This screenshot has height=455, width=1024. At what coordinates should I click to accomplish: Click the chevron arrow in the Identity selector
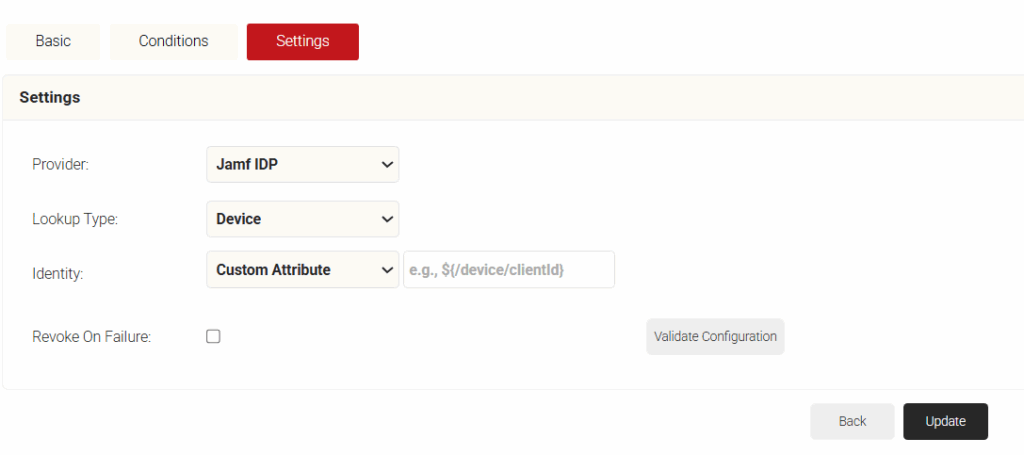(x=387, y=270)
